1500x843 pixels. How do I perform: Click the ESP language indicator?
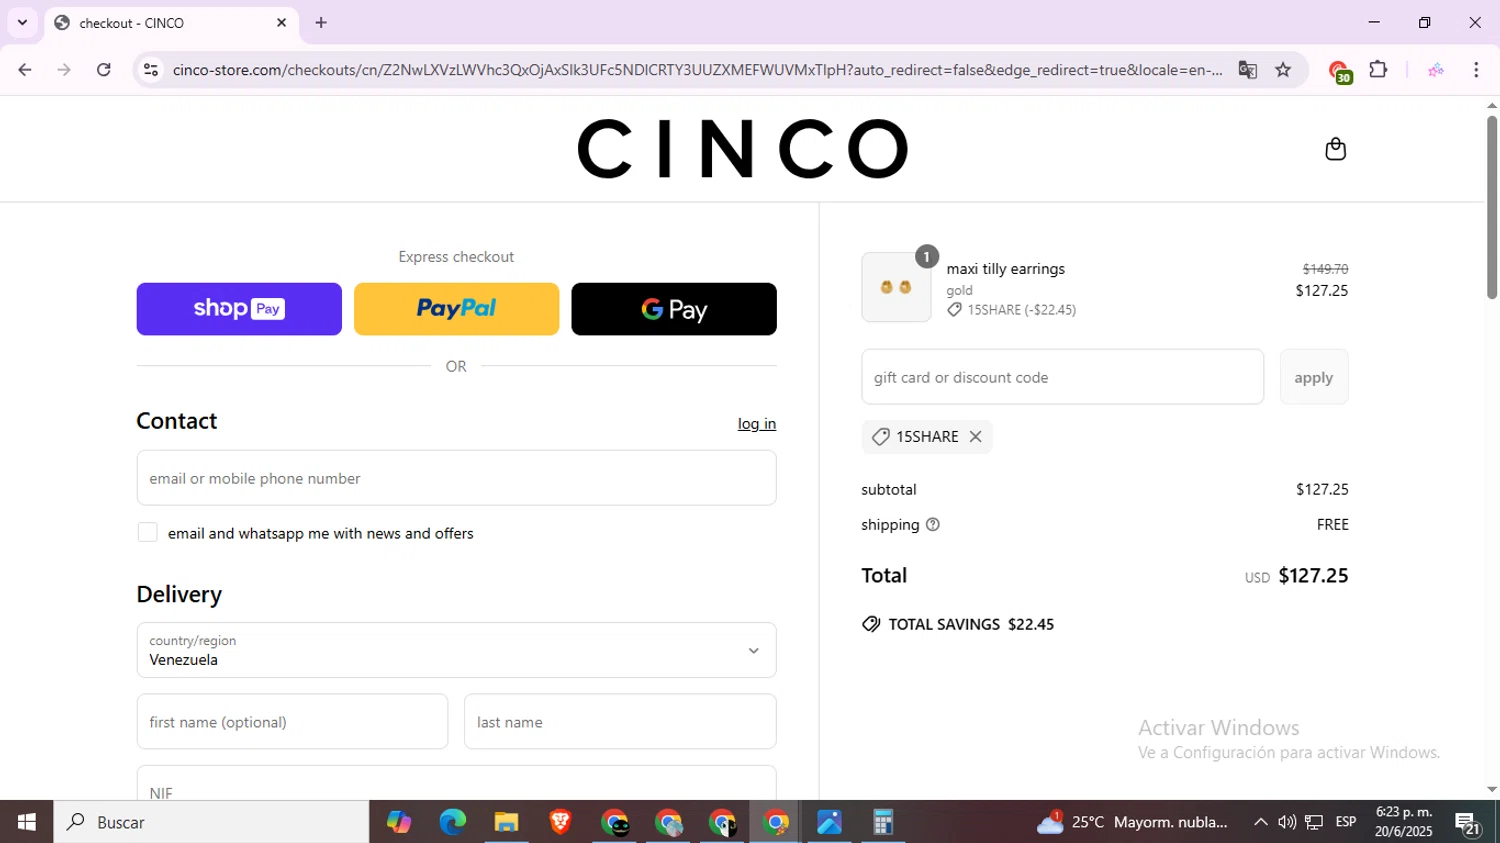point(1346,822)
